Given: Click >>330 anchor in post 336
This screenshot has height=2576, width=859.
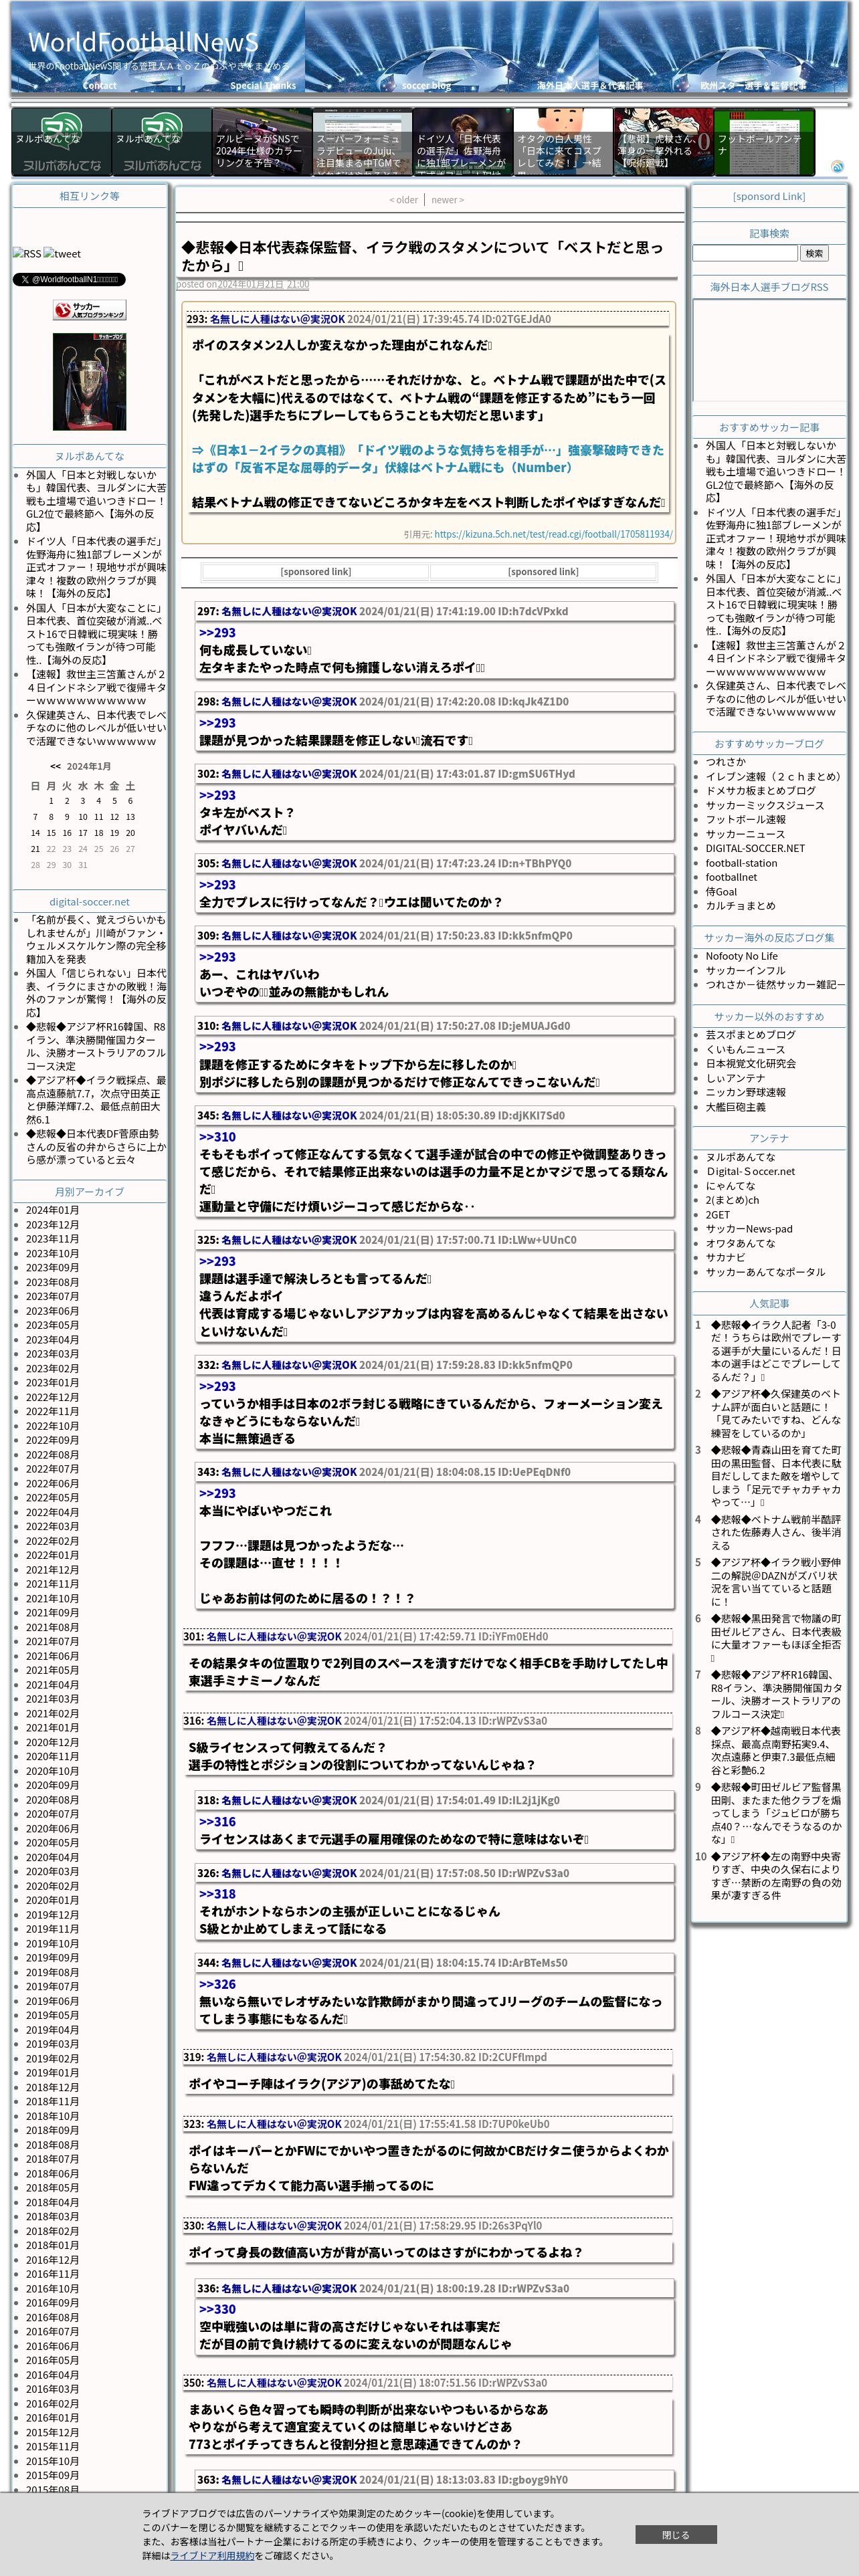Looking at the screenshot, I should coord(217,2309).
